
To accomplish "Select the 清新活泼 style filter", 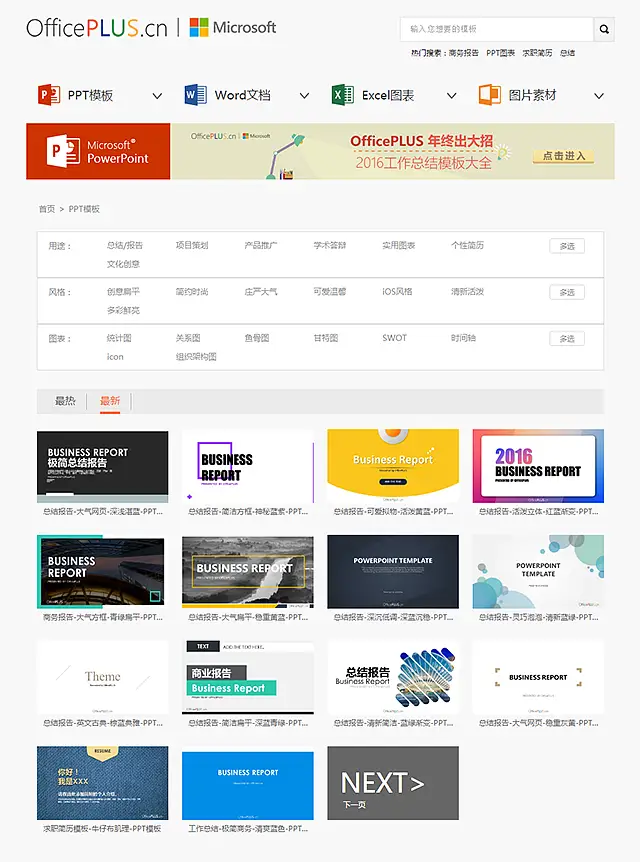I will tap(467, 291).
